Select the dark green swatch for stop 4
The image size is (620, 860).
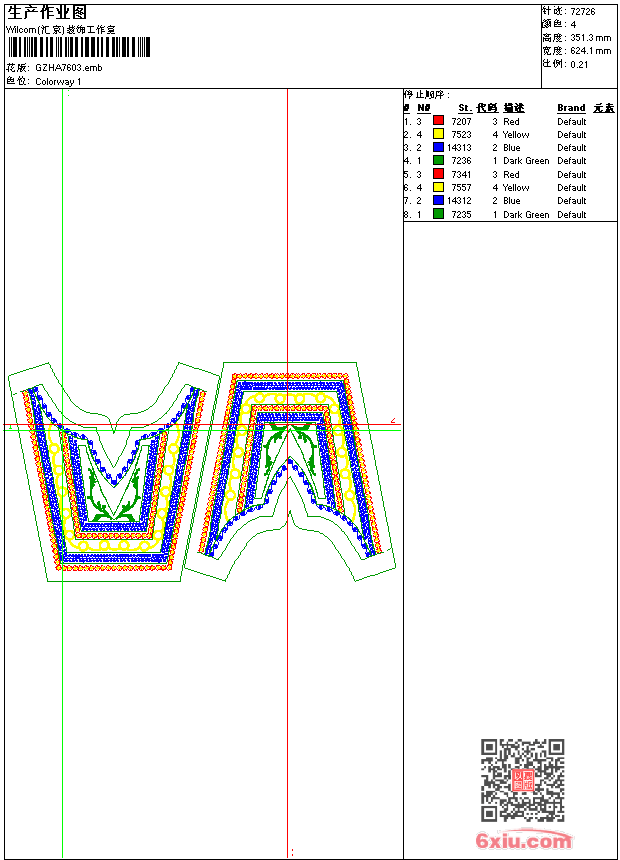[x=438, y=160]
